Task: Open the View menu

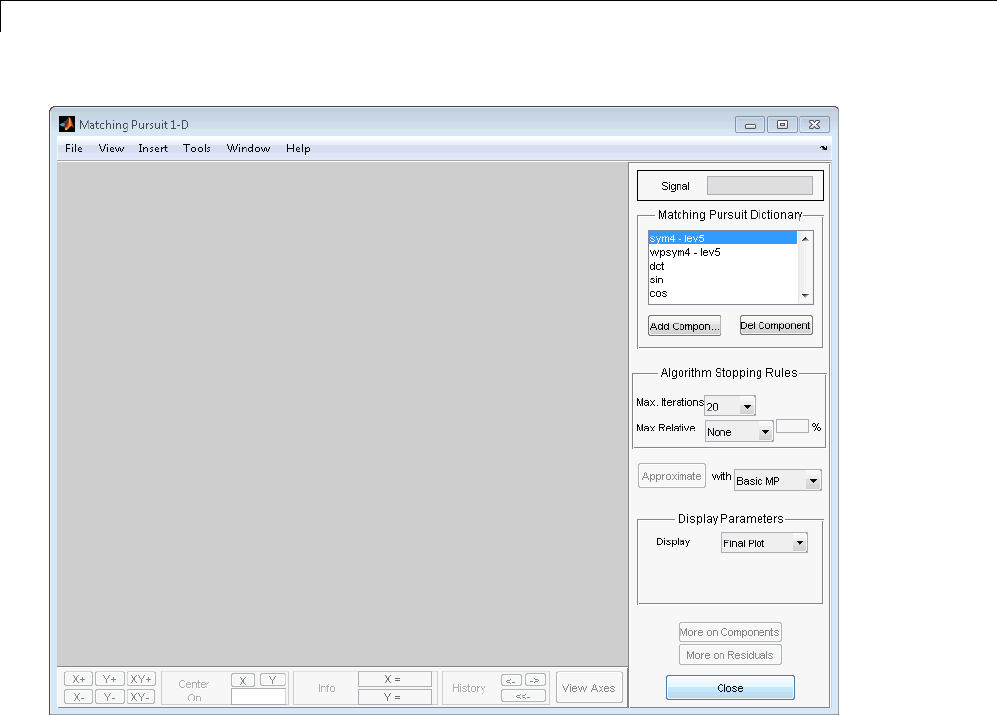Action: tap(111, 148)
